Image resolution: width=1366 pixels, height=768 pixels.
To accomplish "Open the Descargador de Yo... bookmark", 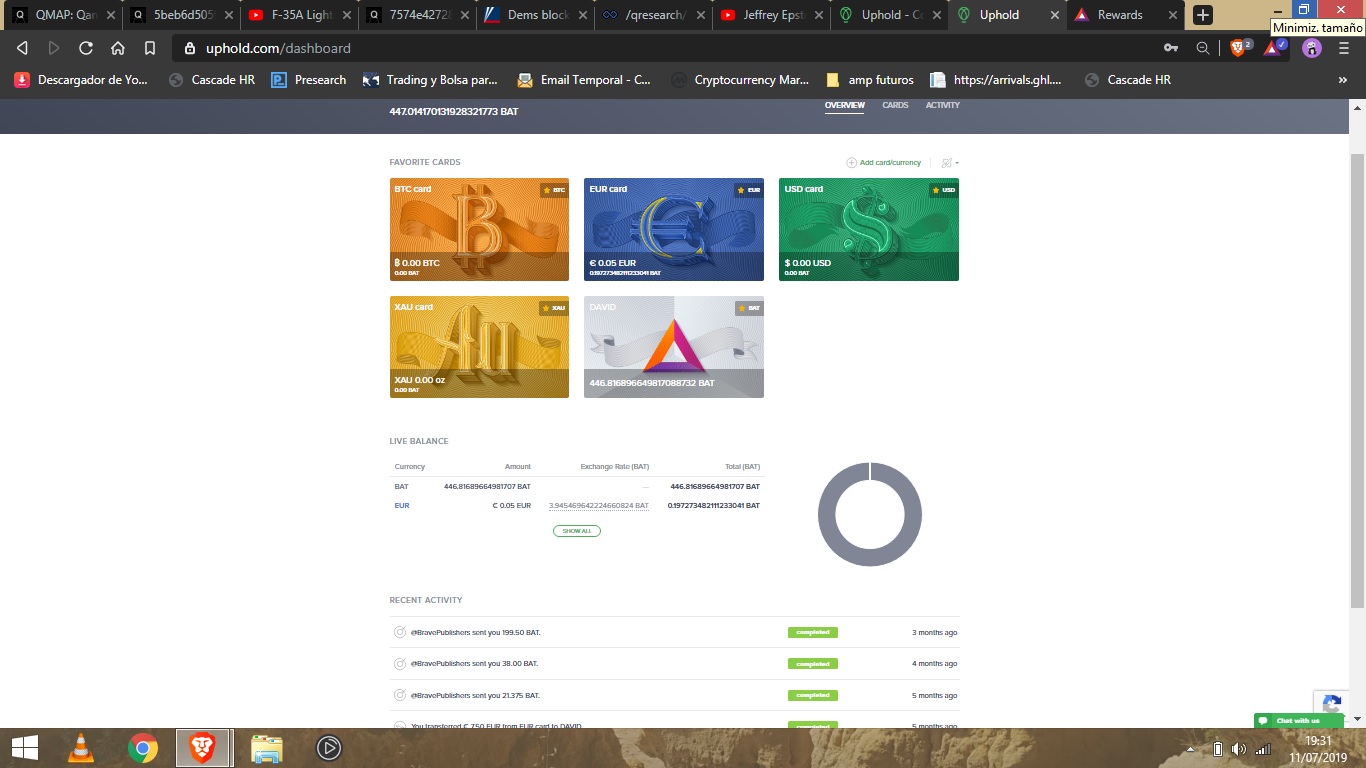I will [81, 80].
